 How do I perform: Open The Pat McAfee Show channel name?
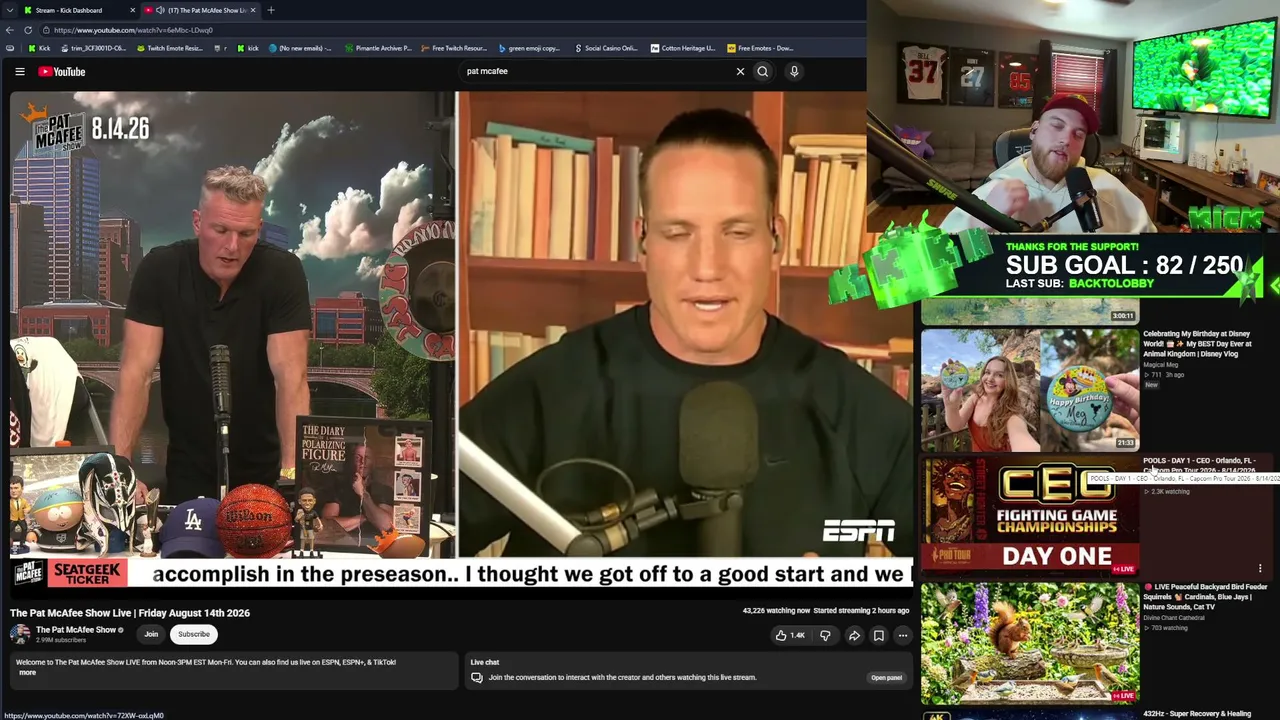pyautogui.click(x=76, y=630)
